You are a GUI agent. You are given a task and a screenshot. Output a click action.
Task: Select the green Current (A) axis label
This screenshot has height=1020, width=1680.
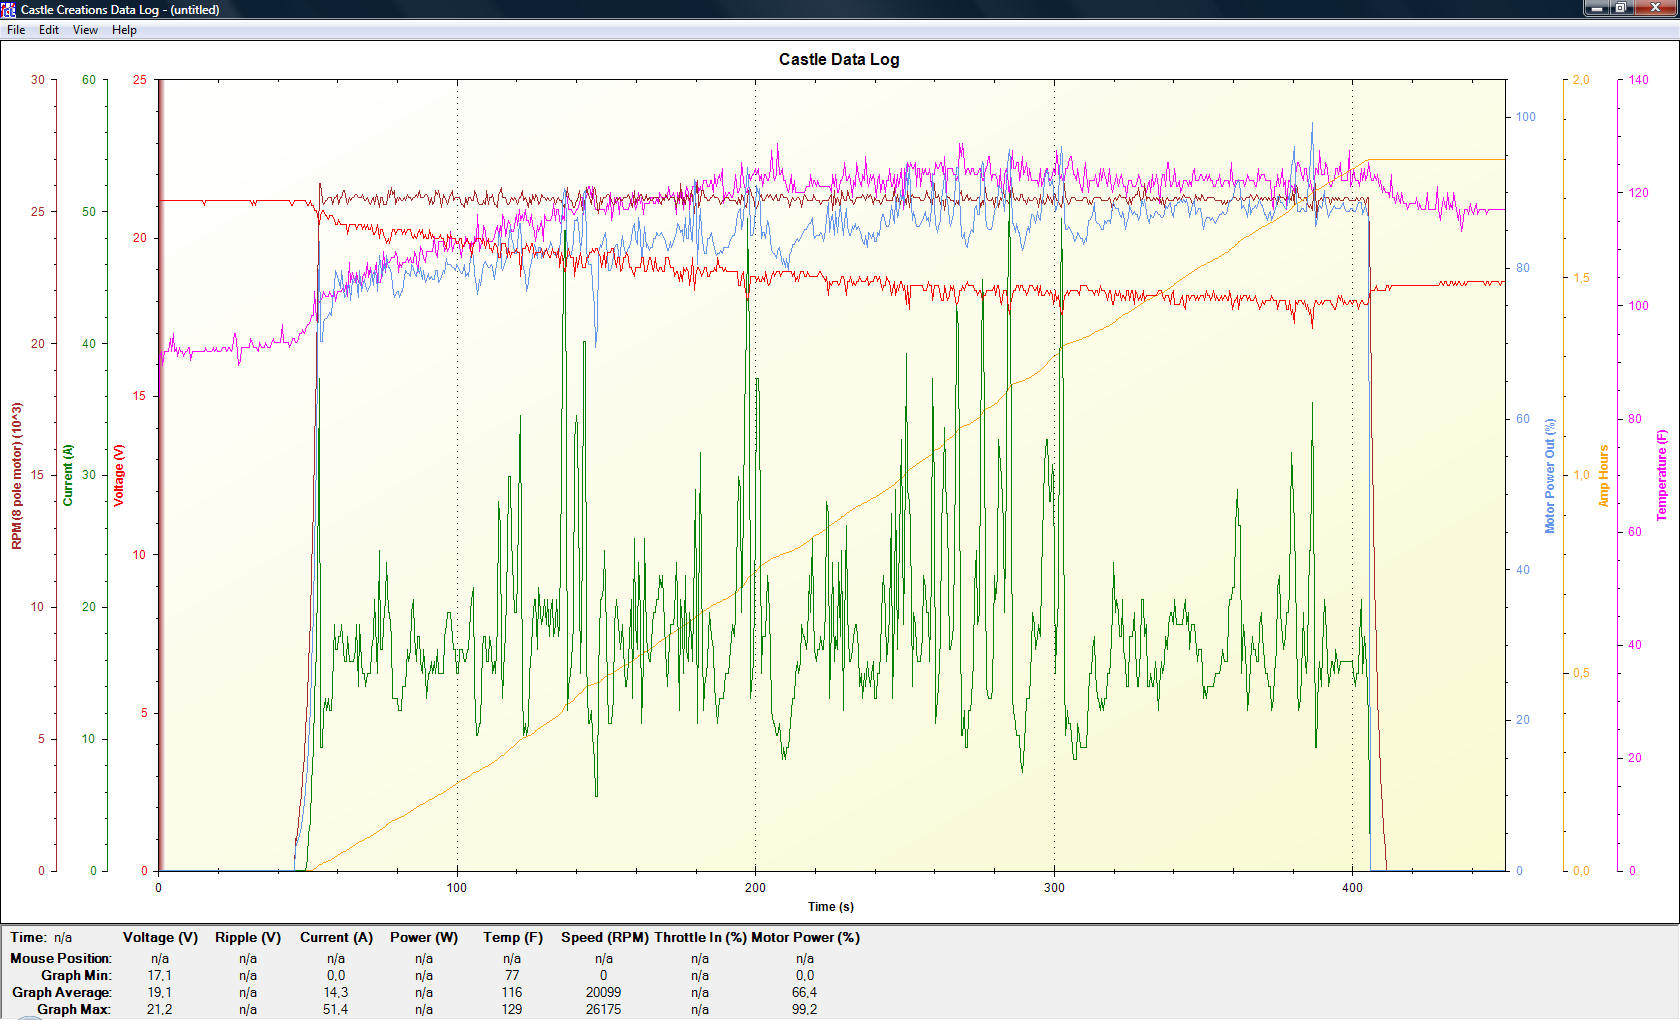point(68,475)
